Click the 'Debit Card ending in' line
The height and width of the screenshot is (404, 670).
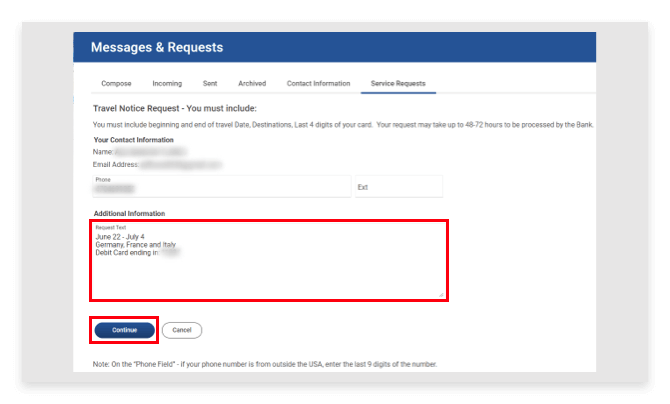127,253
